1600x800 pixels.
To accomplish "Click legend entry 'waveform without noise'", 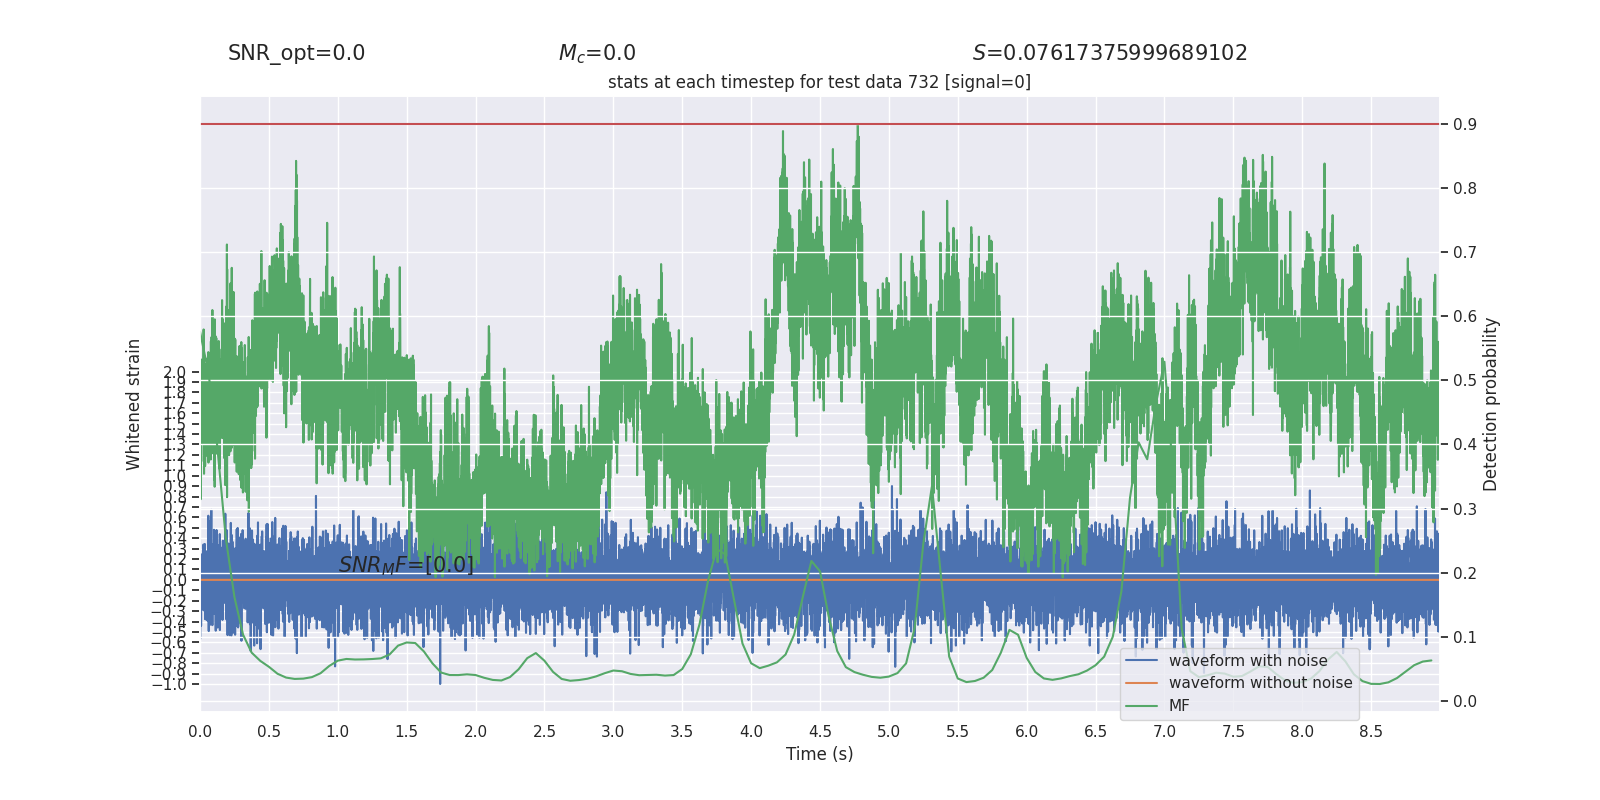I will [1260, 683].
